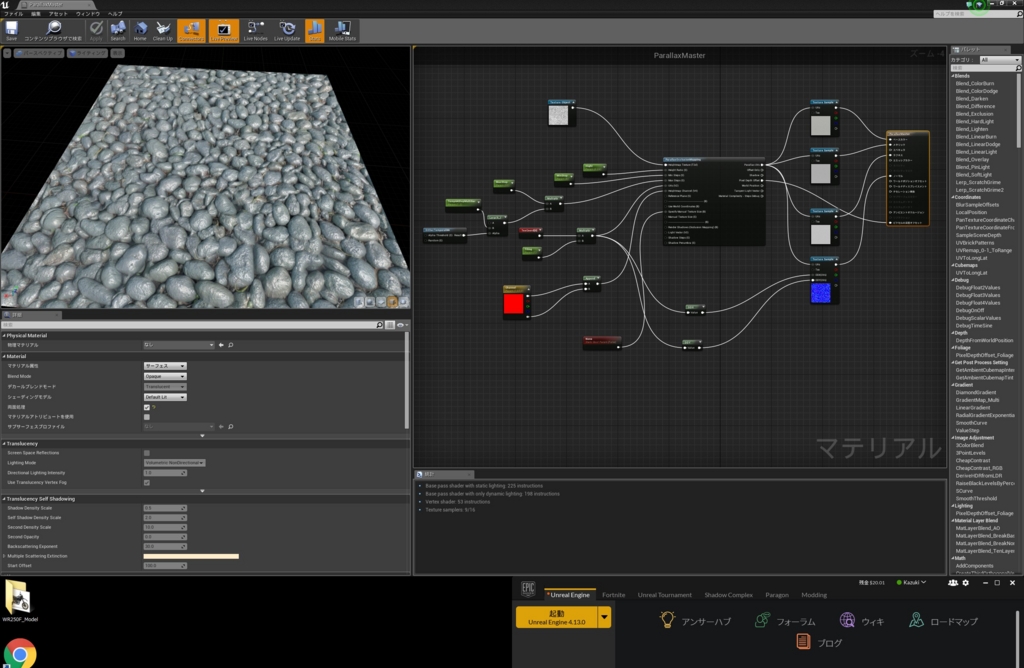The height and width of the screenshot is (668, 1024).
Task: Switch to the Fortnite tab in the launcher
Action: point(613,595)
